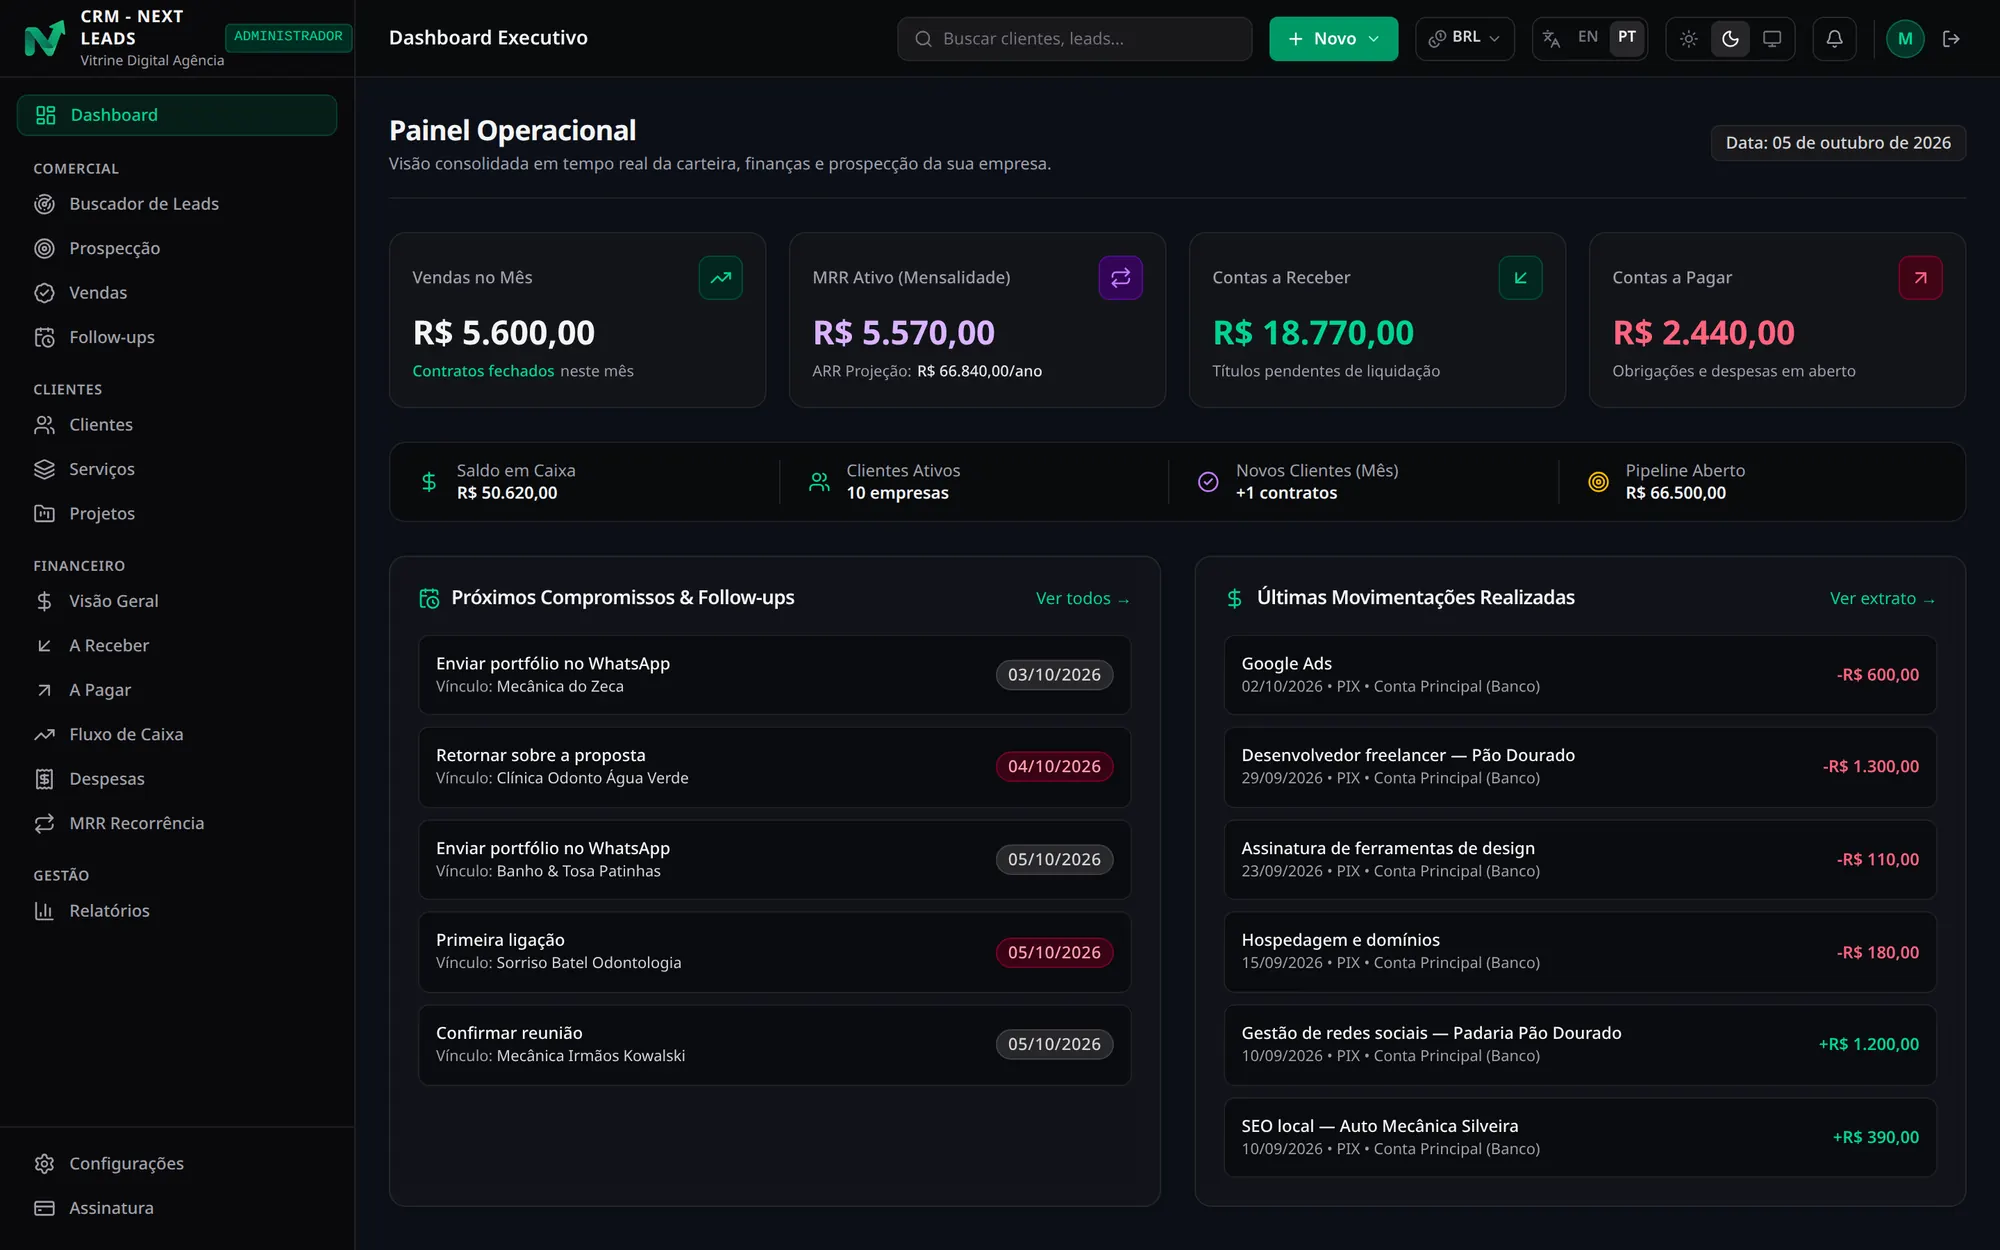This screenshot has width=2000, height=1250.
Task: Switch language to EN
Action: [1588, 37]
